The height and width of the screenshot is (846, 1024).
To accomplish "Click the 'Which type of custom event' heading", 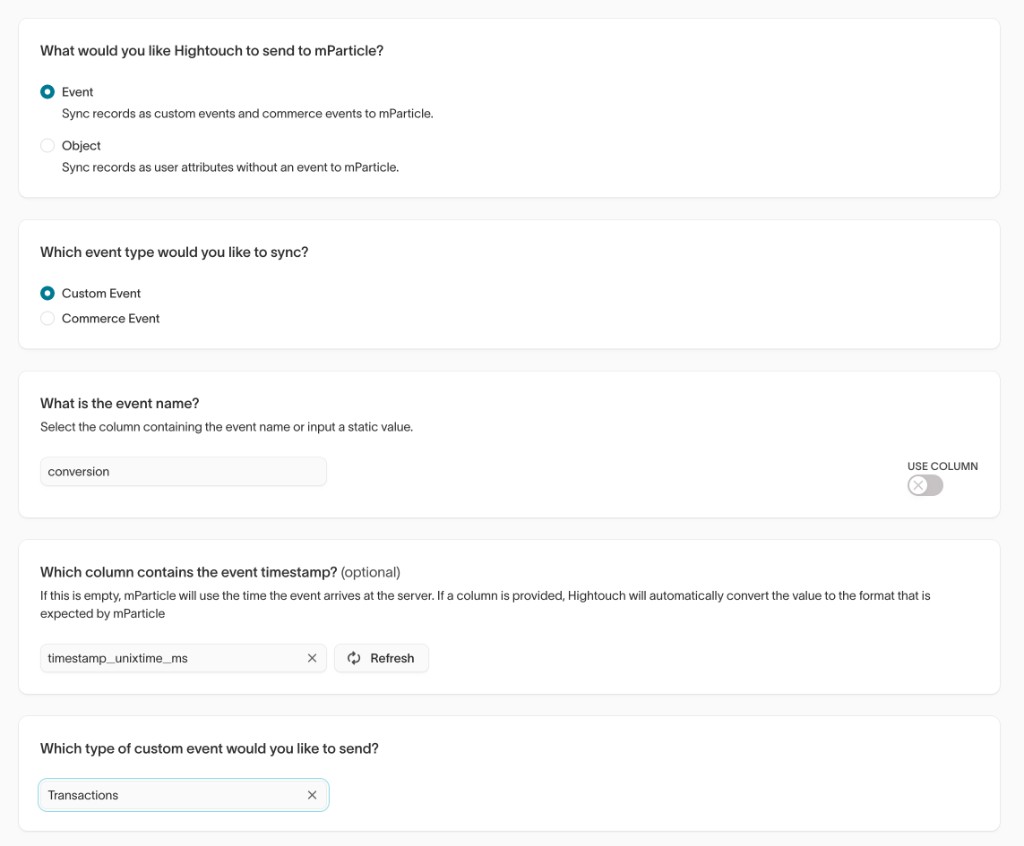I will (x=209, y=749).
